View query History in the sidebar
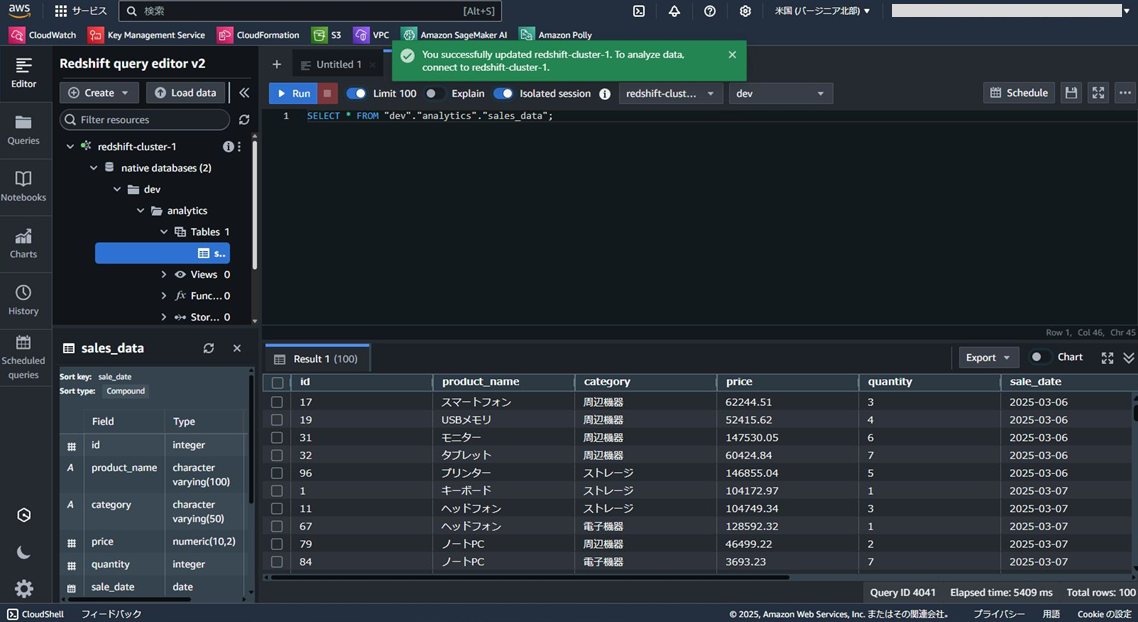Image resolution: width=1138 pixels, height=622 pixels. [x=24, y=298]
